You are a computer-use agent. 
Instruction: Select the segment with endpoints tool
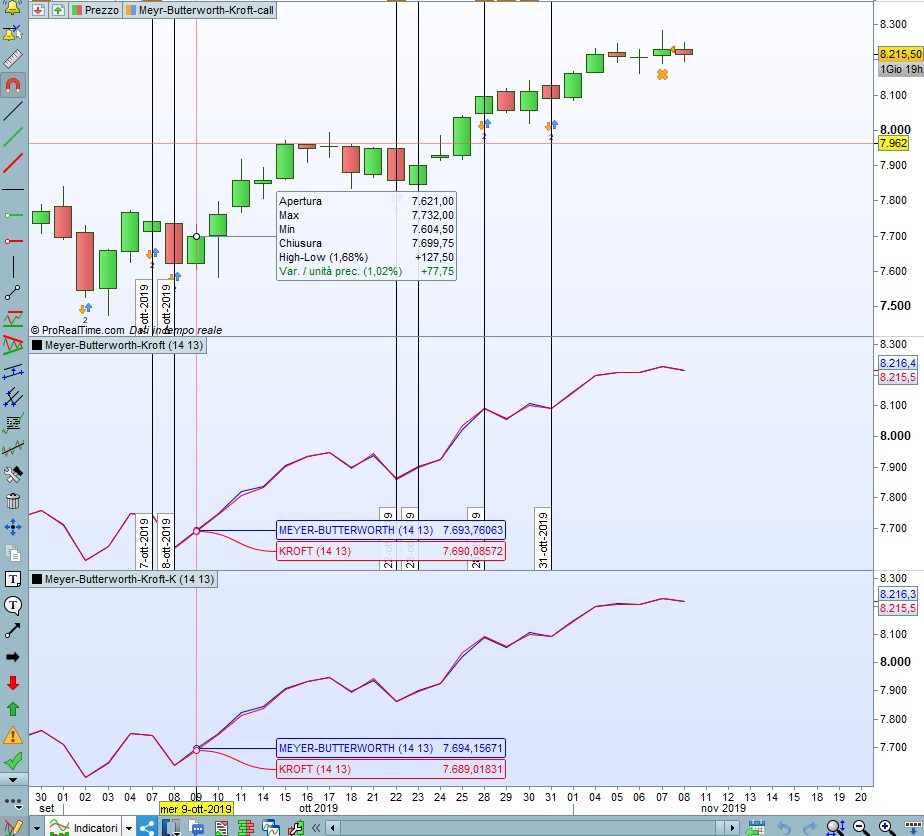tap(12, 293)
